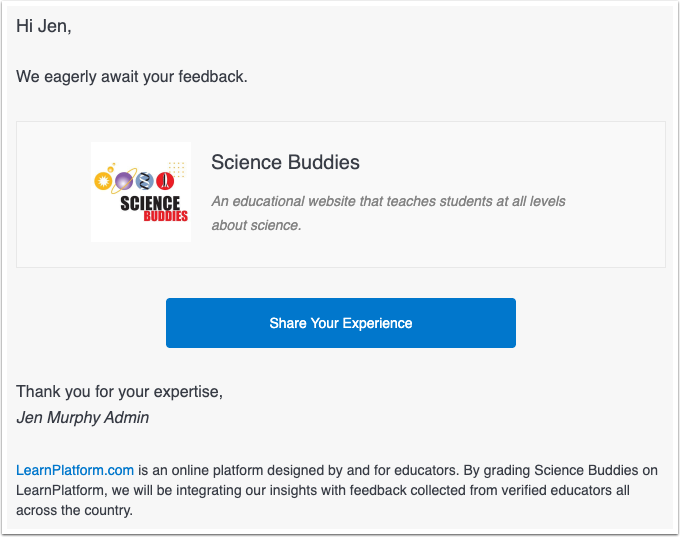
Task: Click the Share Your Experience button
Action: [x=340, y=323]
